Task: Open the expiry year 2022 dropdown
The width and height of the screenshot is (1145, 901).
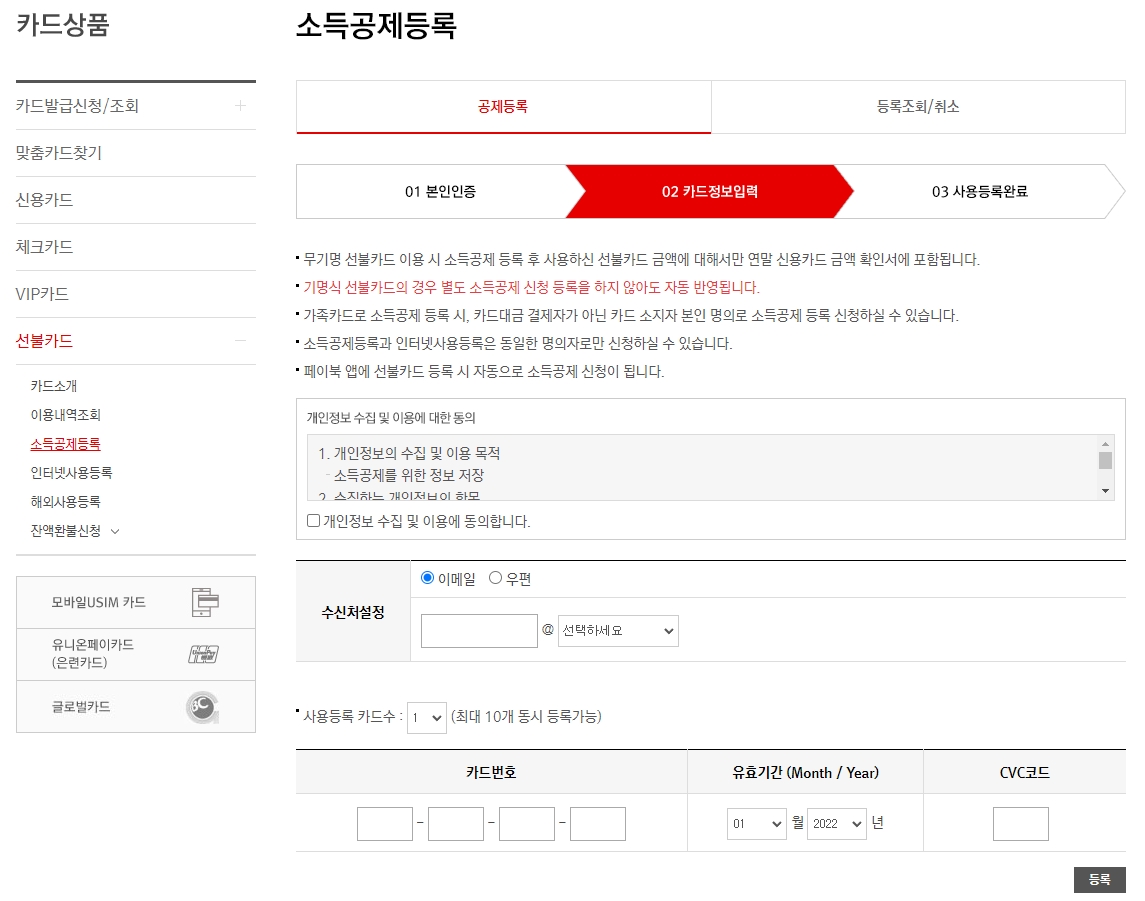Action: click(x=837, y=823)
